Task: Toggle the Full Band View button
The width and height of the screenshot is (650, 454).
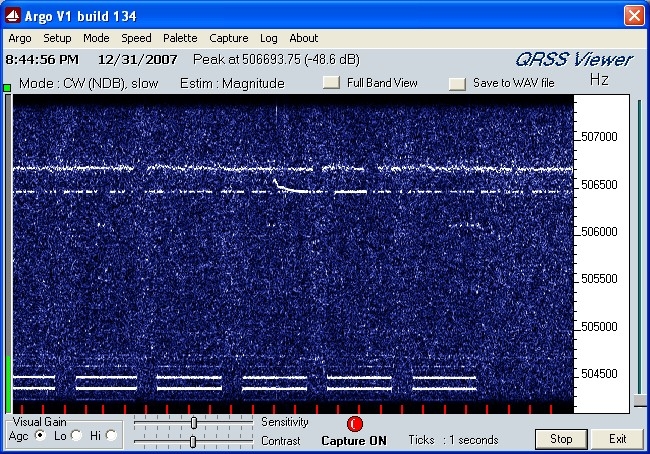Action: pyautogui.click(x=331, y=82)
